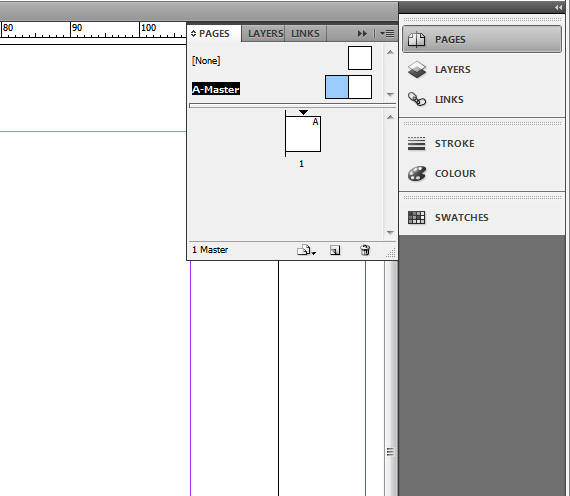Click the Create new page icon
The image size is (570, 496).
(335, 250)
